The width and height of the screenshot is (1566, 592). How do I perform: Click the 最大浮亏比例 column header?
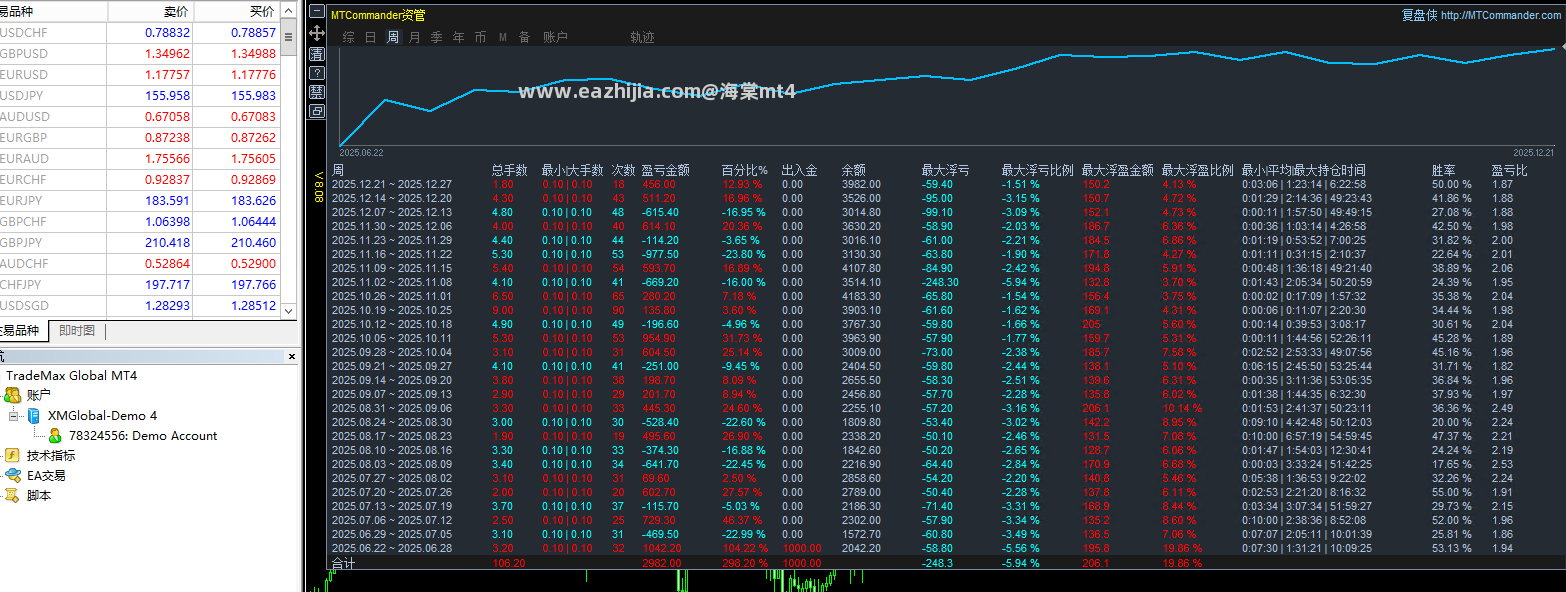click(1037, 170)
